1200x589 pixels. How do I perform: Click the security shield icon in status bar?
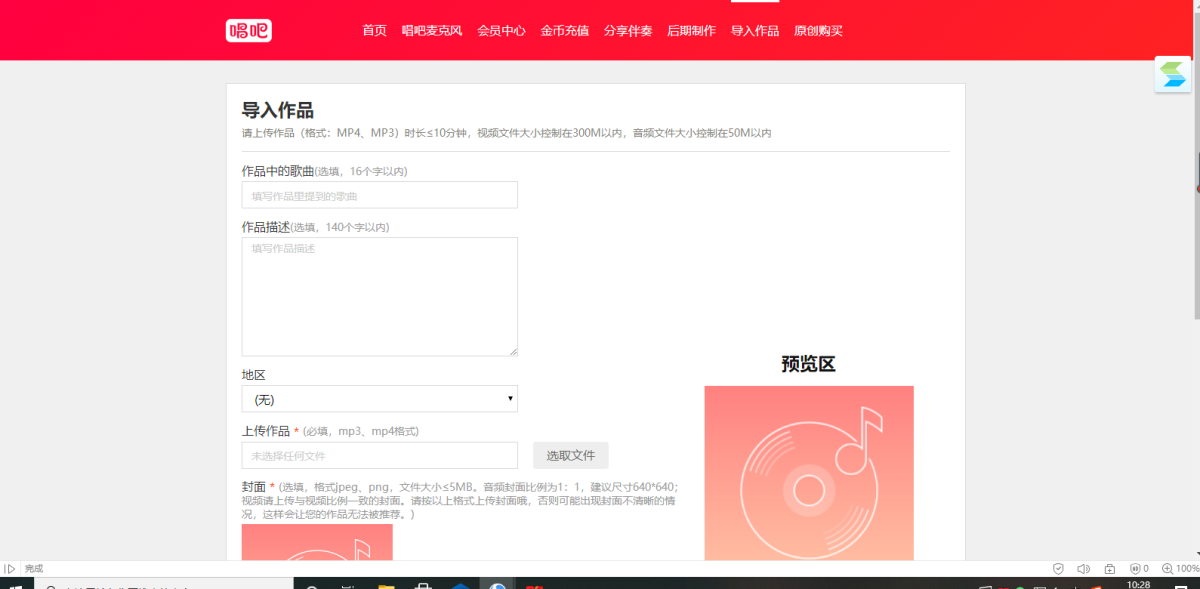(1058, 568)
